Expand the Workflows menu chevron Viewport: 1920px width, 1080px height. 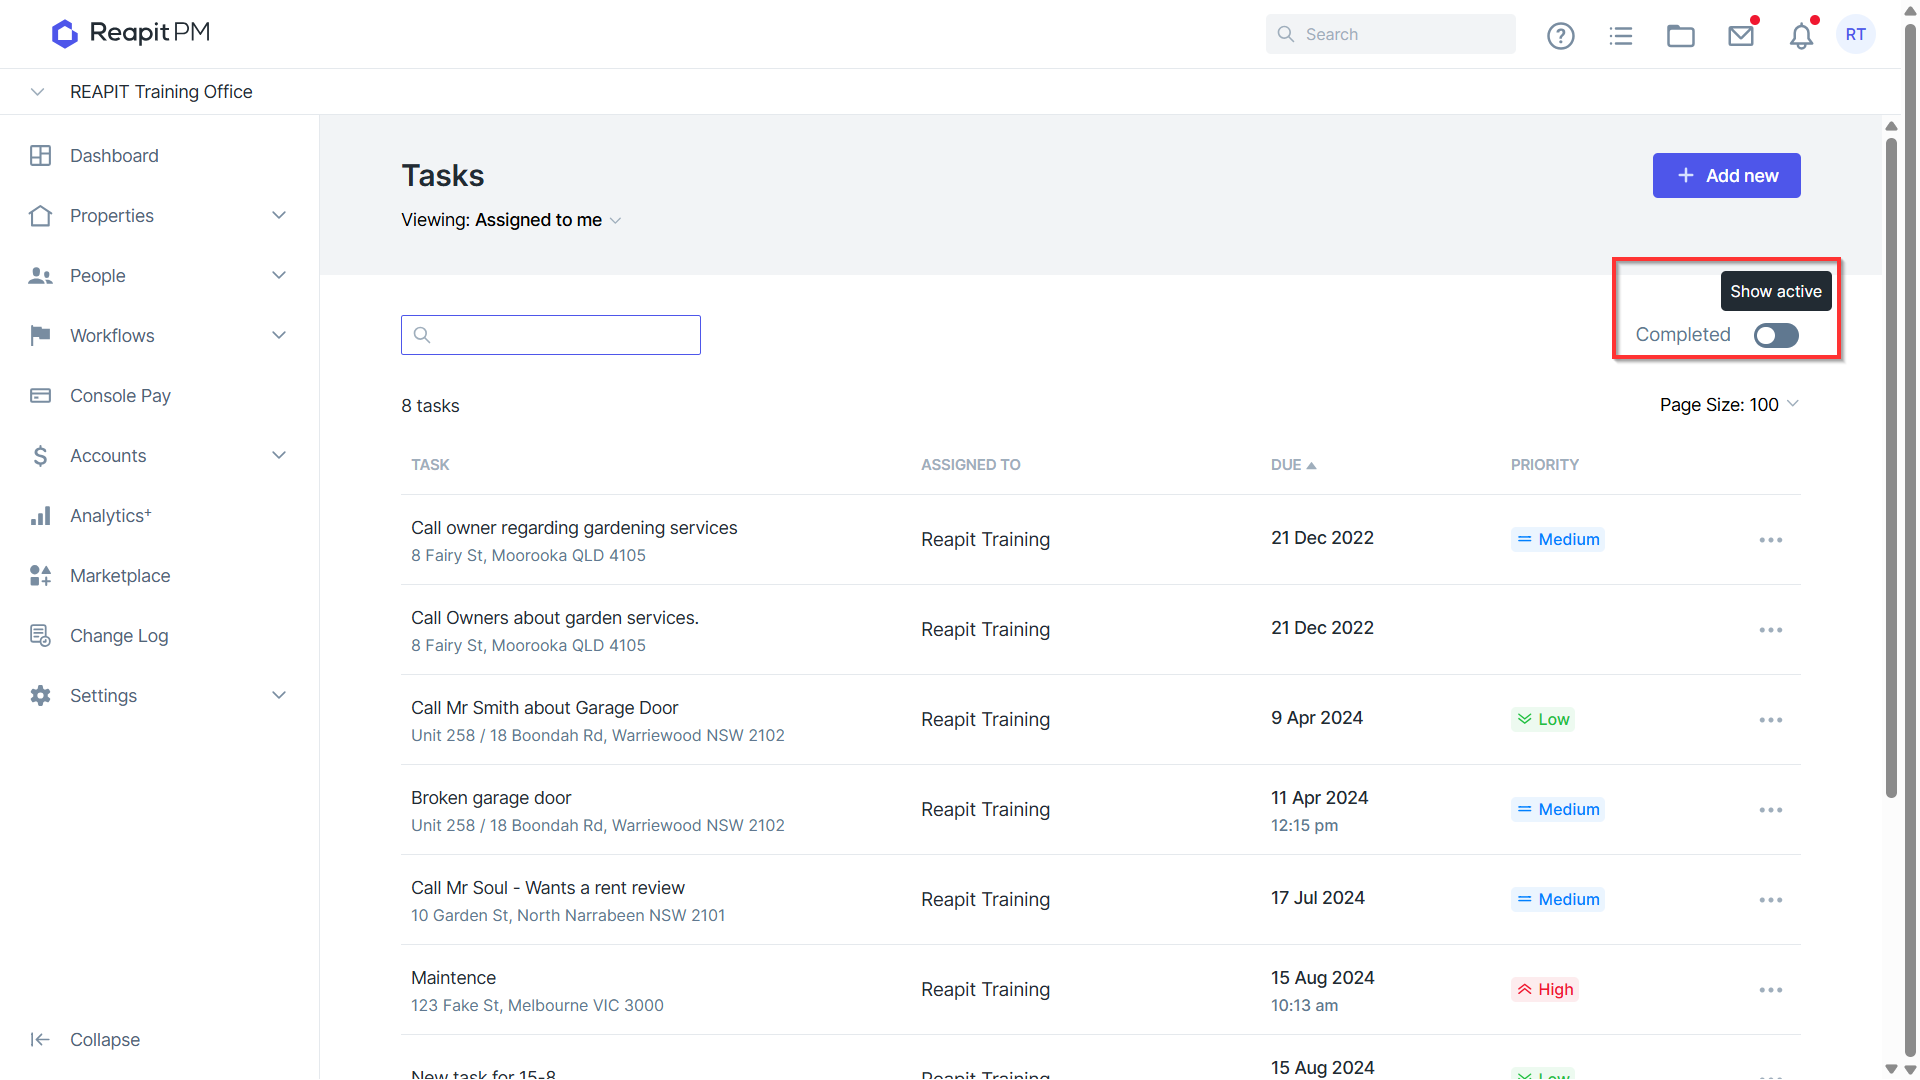click(x=279, y=335)
